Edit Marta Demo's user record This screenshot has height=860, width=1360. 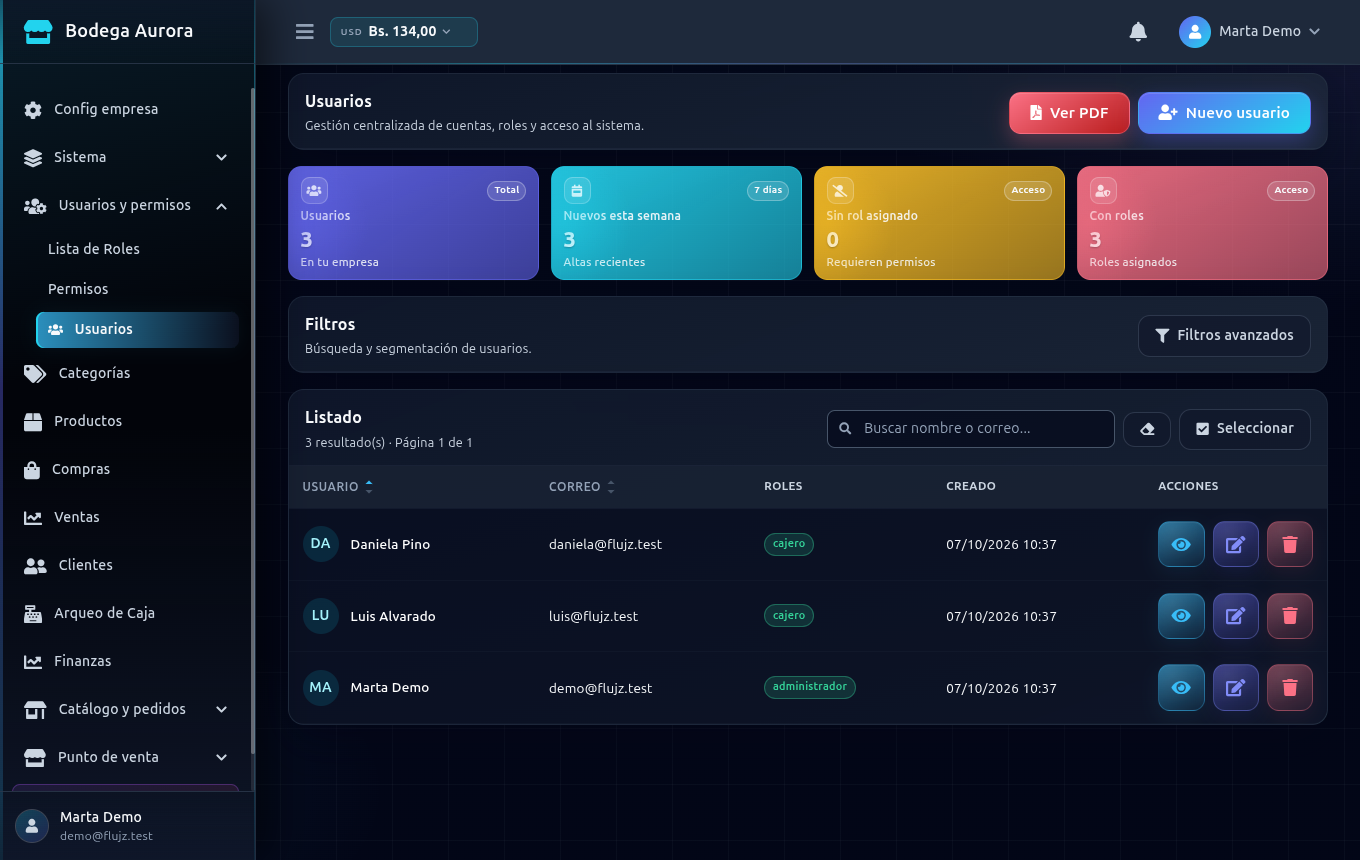pos(1235,688)
